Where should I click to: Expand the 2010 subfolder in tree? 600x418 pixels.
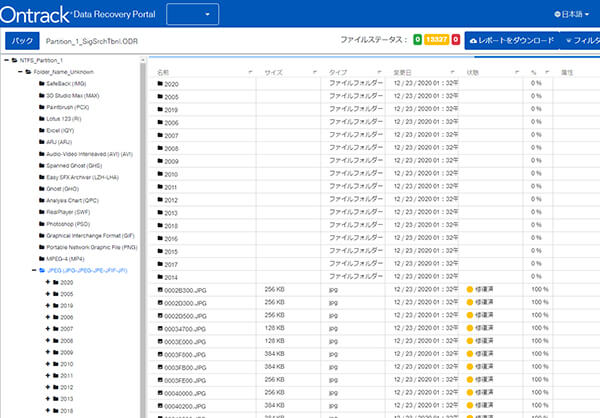click(48, 364)
